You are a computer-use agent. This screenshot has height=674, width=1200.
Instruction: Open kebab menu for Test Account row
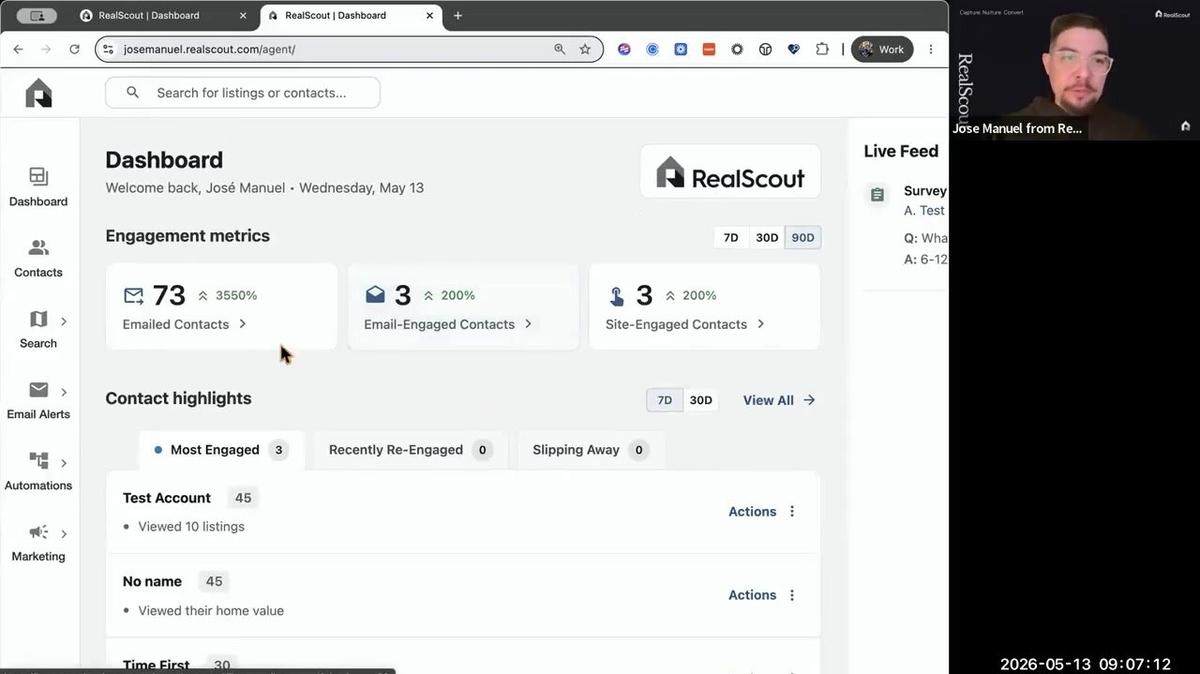pos(792,511)
